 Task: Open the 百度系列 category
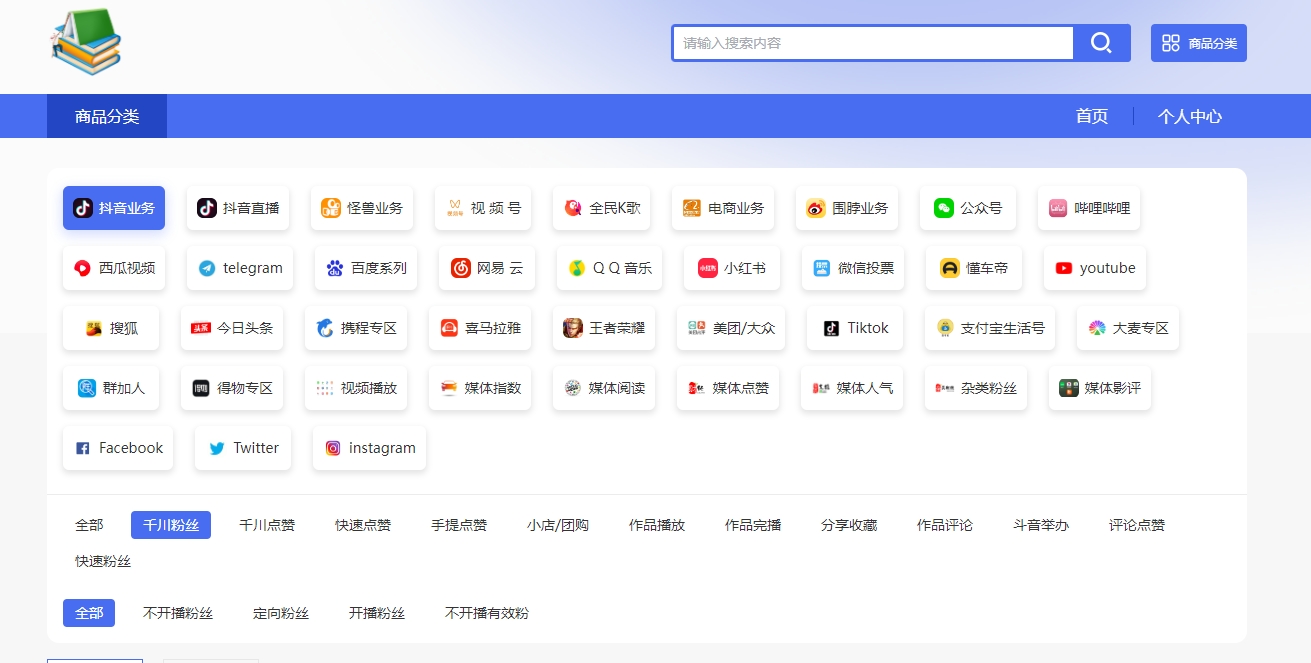click(366, 268)
